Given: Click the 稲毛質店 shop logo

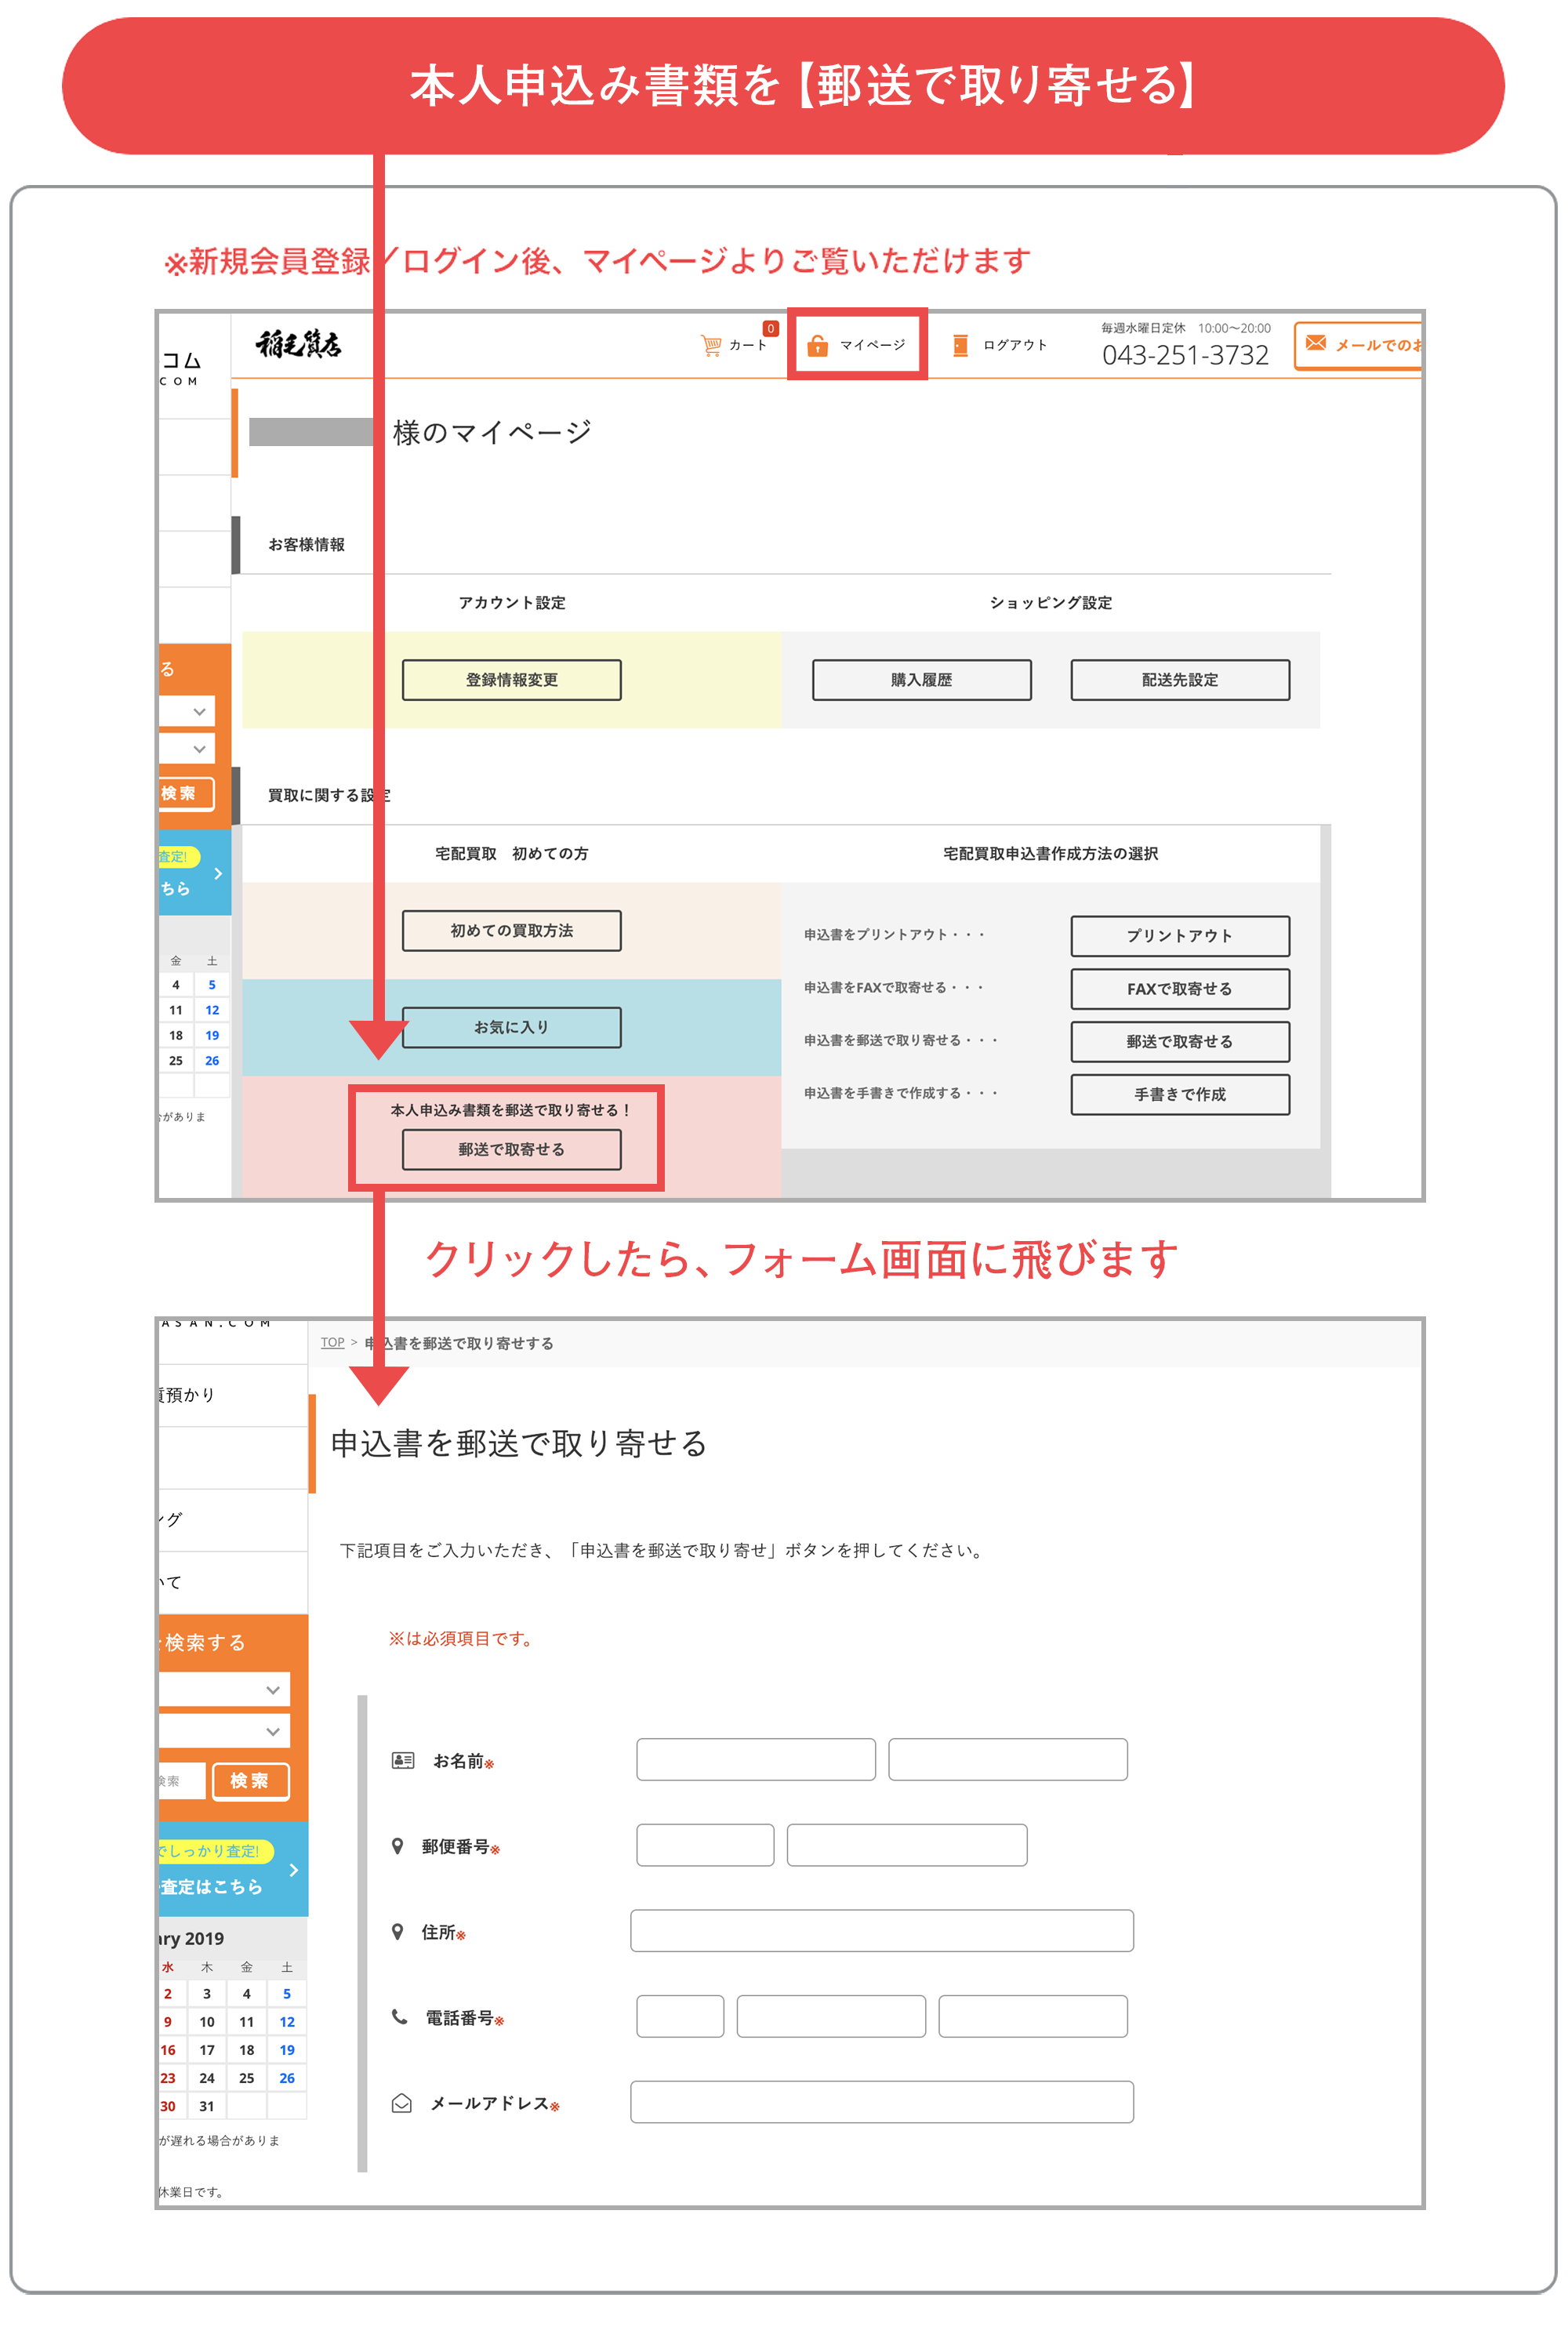Looking at the screenshot, I should pyautogui.click(x=298, y=344).
